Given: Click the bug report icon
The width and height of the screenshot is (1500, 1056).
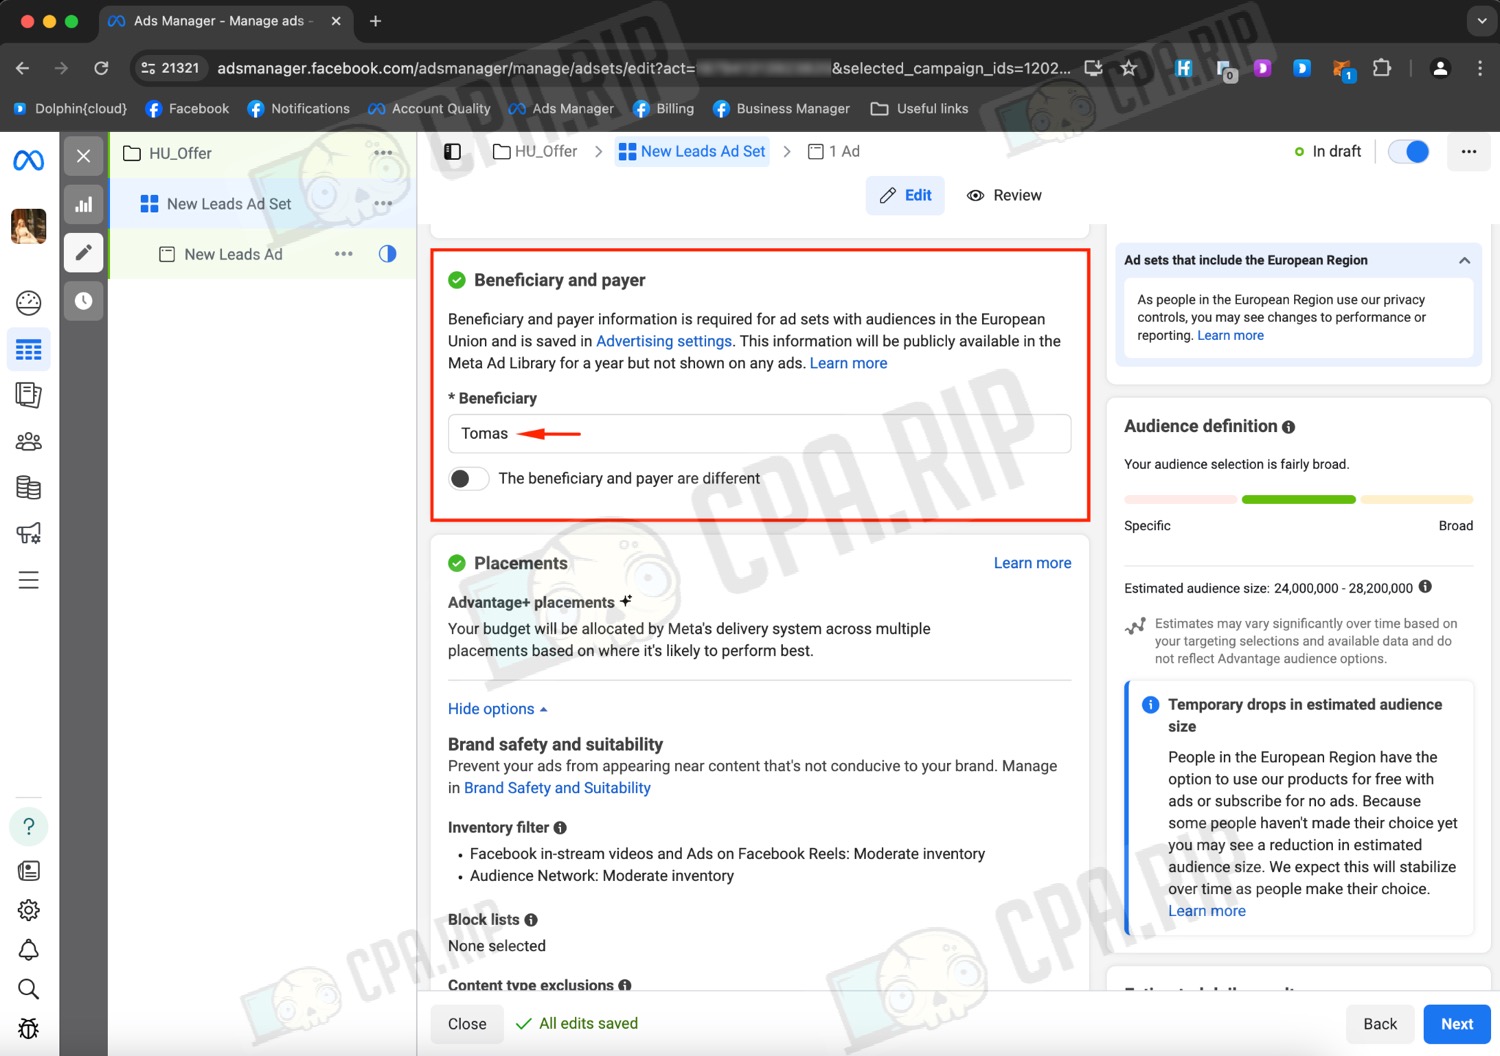Looking at the screenshot, I should point(28,1028).
